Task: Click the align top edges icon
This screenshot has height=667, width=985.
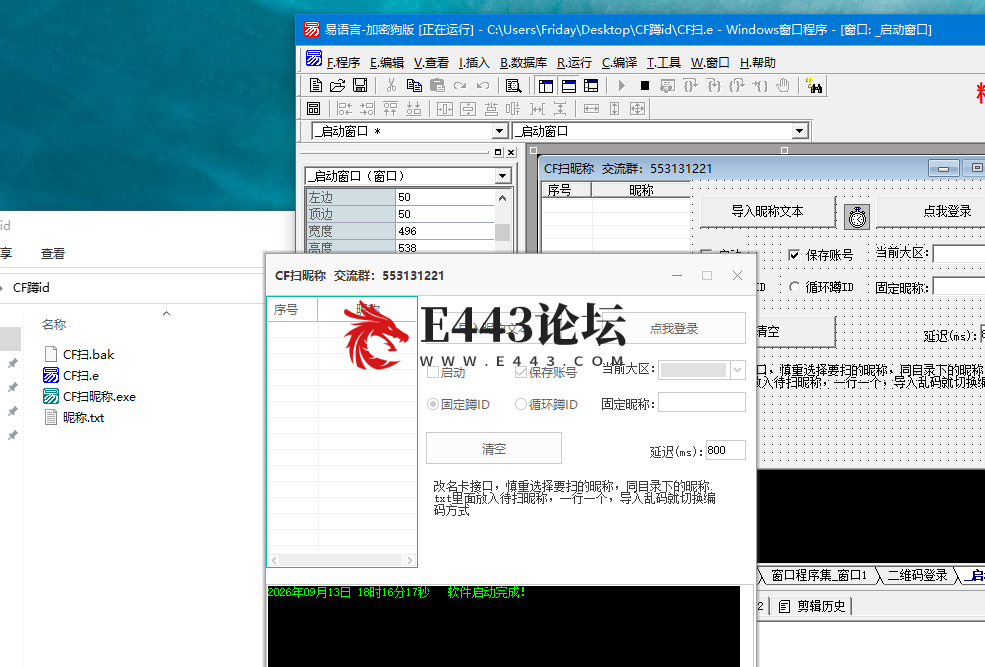Action: pyautogui.click(x=390, y=109)
